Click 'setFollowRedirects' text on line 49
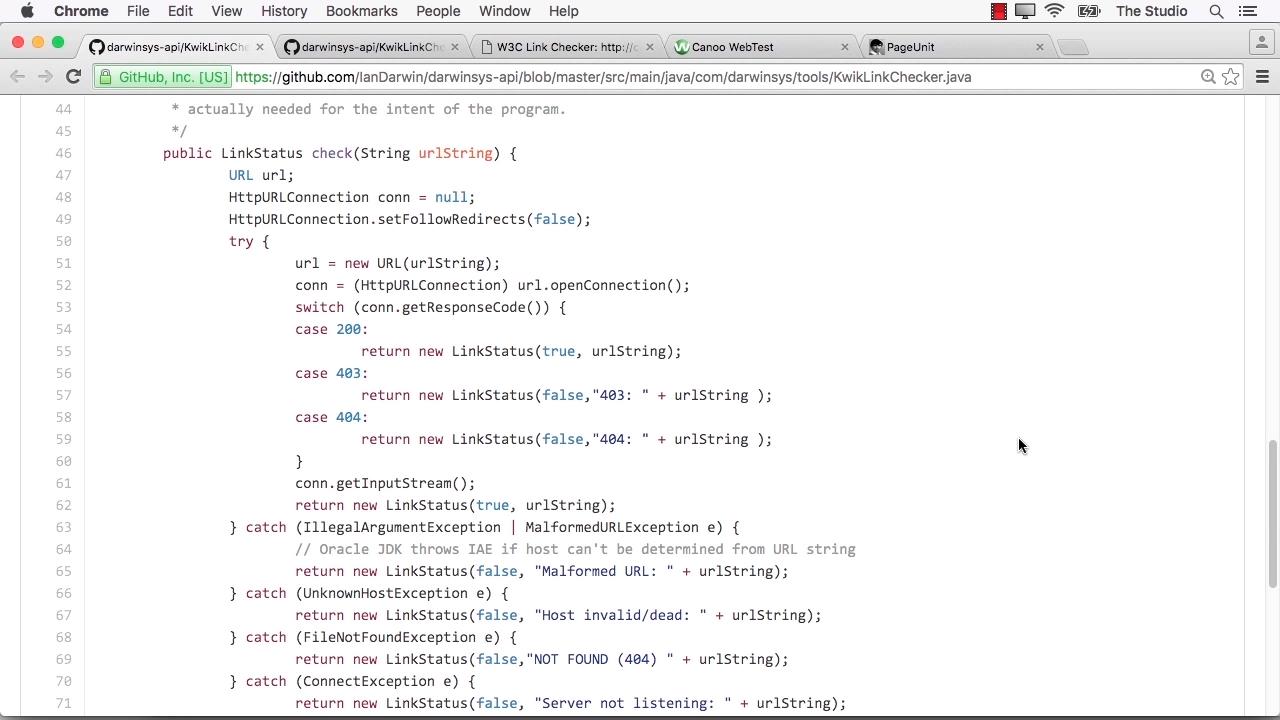Viewport: 1280px width, 720px height. click(451, 219)
